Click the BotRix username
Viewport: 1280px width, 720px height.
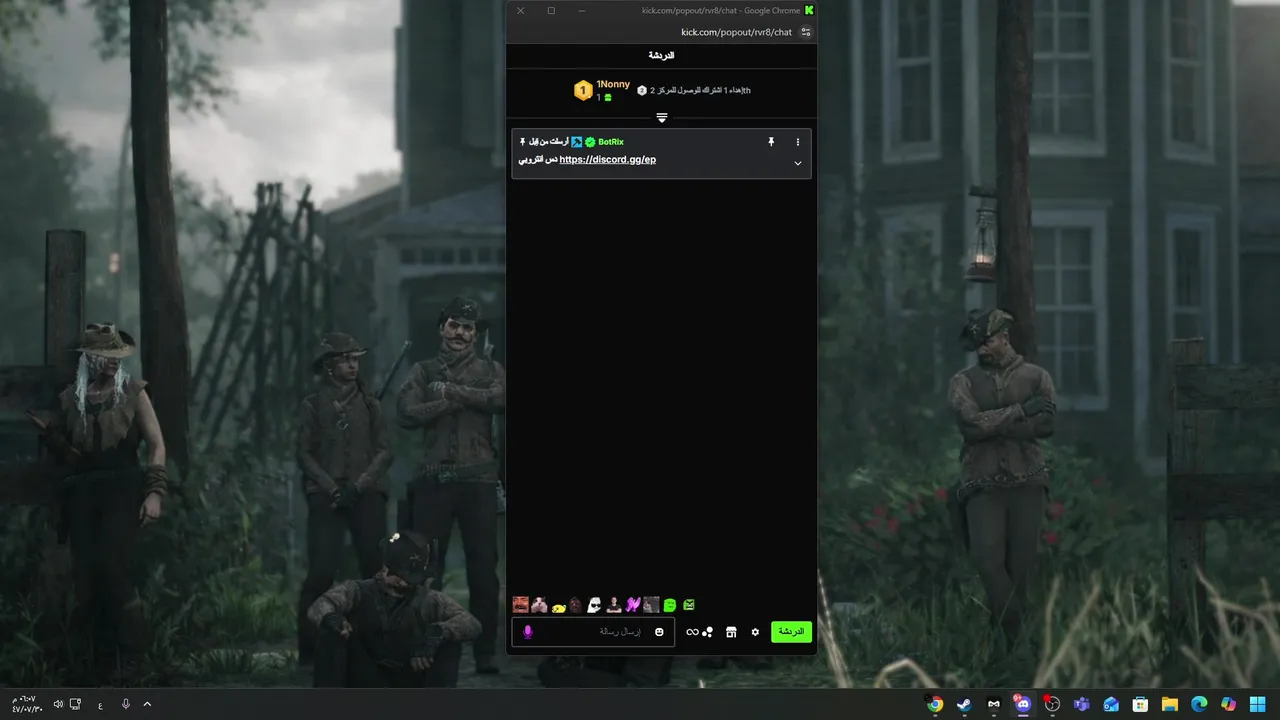tap(611, 142)
